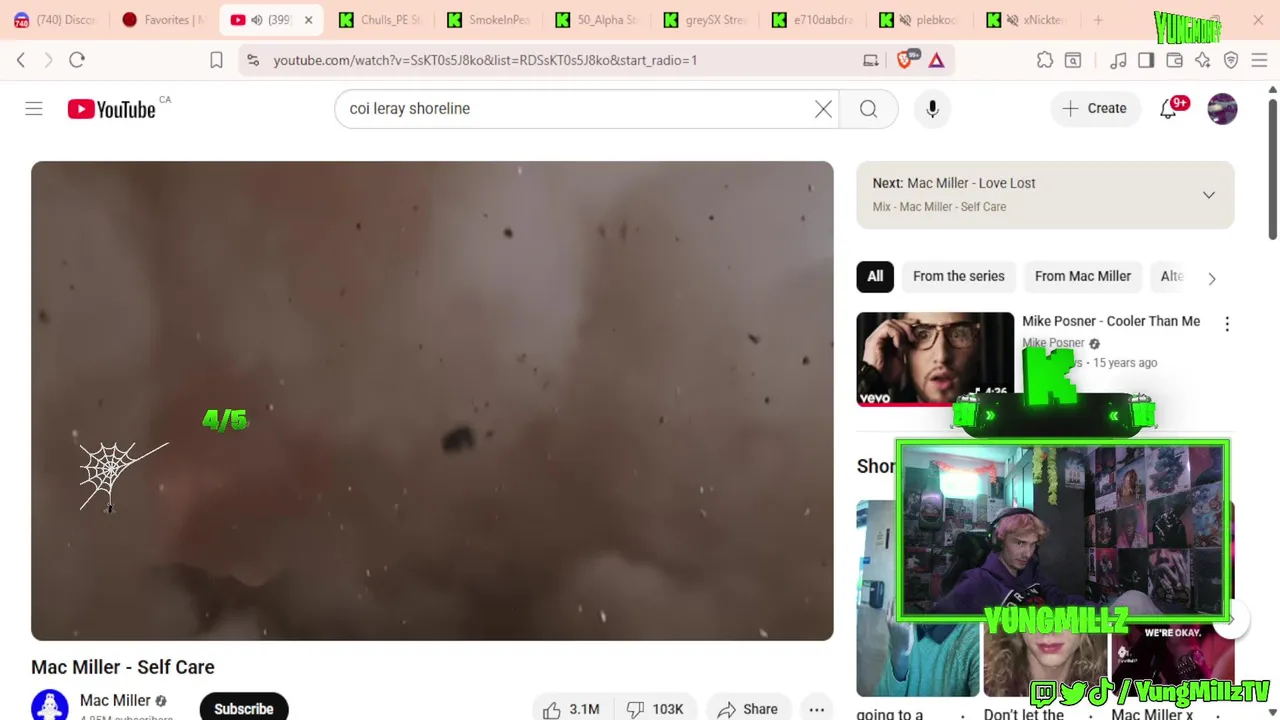1280x720 pixels.
Task: Open browser extensions puzzle icon
Action: click(x=1045, y=60)
